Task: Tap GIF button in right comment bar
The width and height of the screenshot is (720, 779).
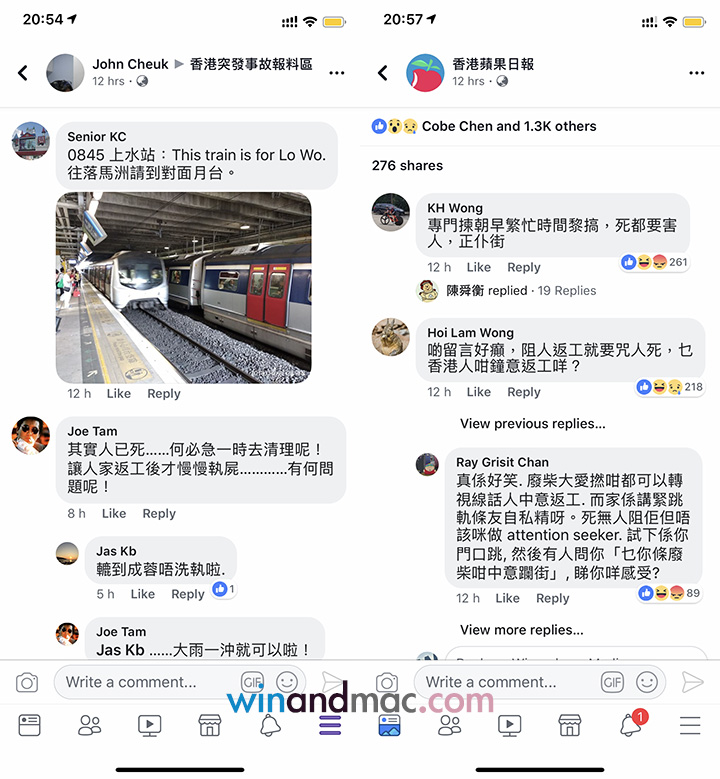Action: click(612, 682)
